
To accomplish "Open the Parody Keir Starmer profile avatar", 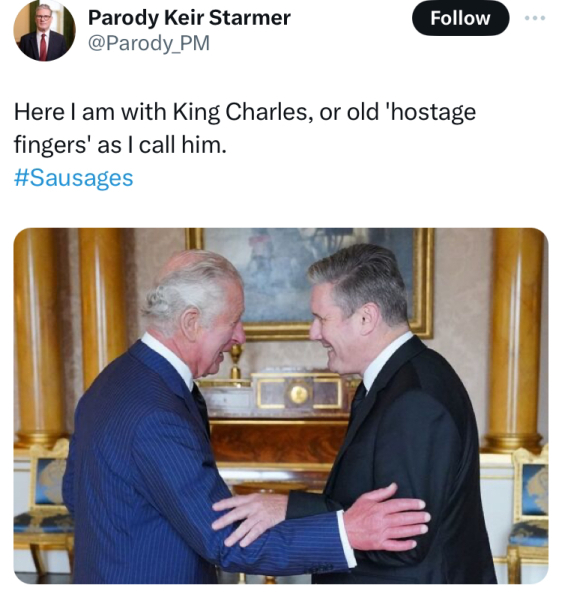I will [x=44, y=31].
